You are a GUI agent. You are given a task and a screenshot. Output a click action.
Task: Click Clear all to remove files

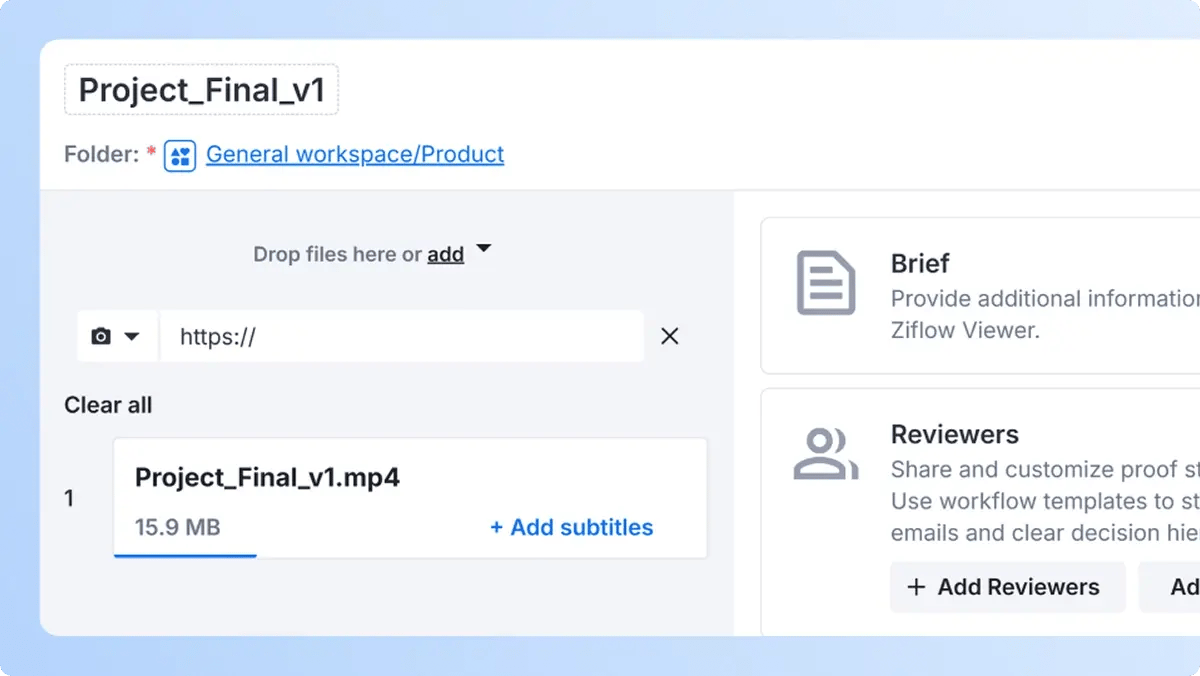click(x=108, y=405)
